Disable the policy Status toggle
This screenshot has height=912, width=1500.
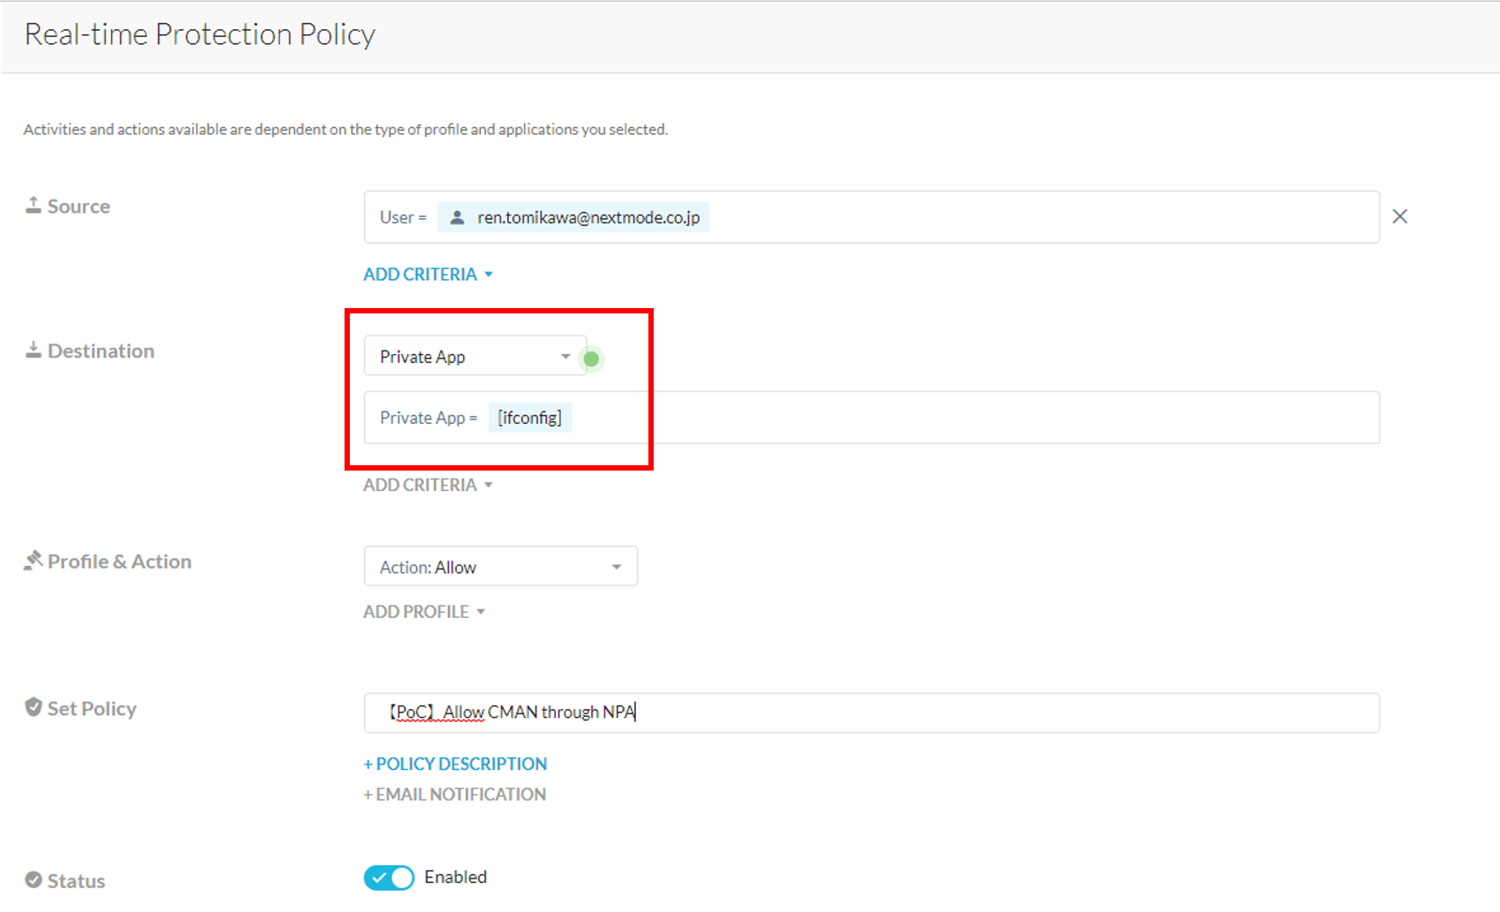coord(389,877)
